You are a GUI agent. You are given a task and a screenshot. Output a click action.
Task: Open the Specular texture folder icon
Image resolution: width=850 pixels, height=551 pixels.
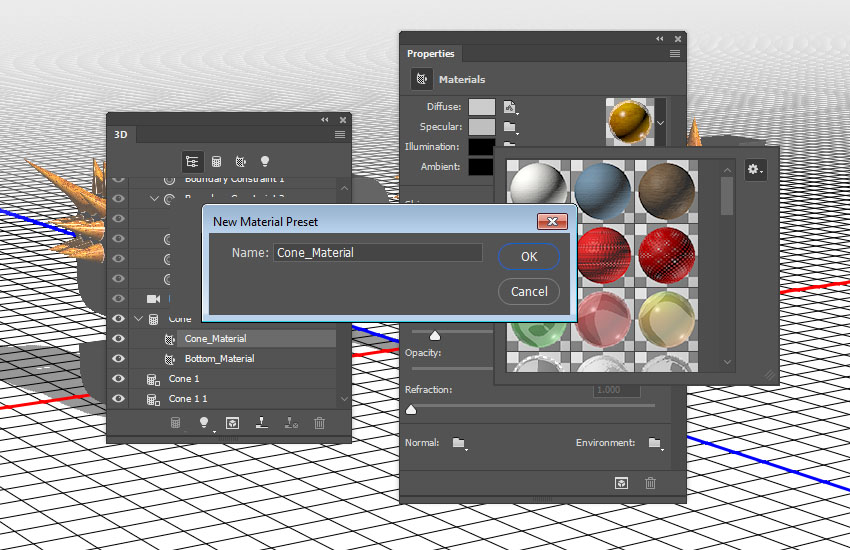[x=510, y=127]
